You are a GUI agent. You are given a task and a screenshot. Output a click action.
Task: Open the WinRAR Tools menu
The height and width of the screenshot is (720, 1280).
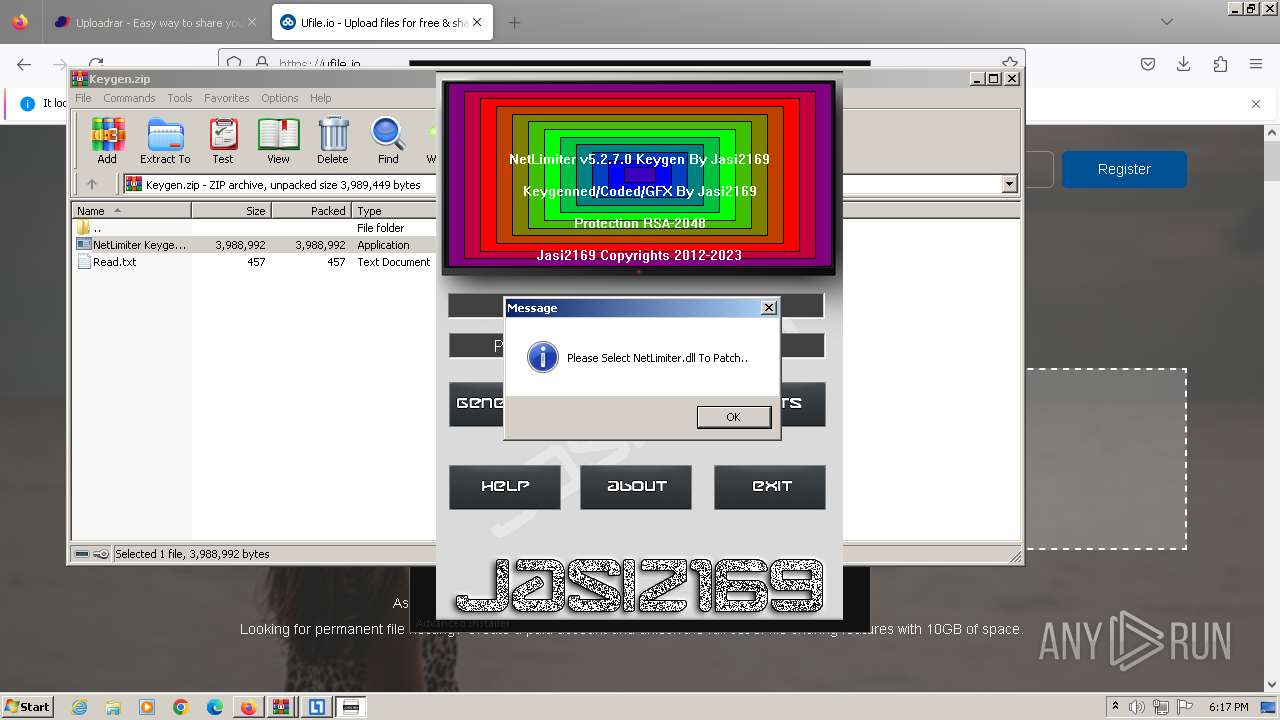point(180,98)
